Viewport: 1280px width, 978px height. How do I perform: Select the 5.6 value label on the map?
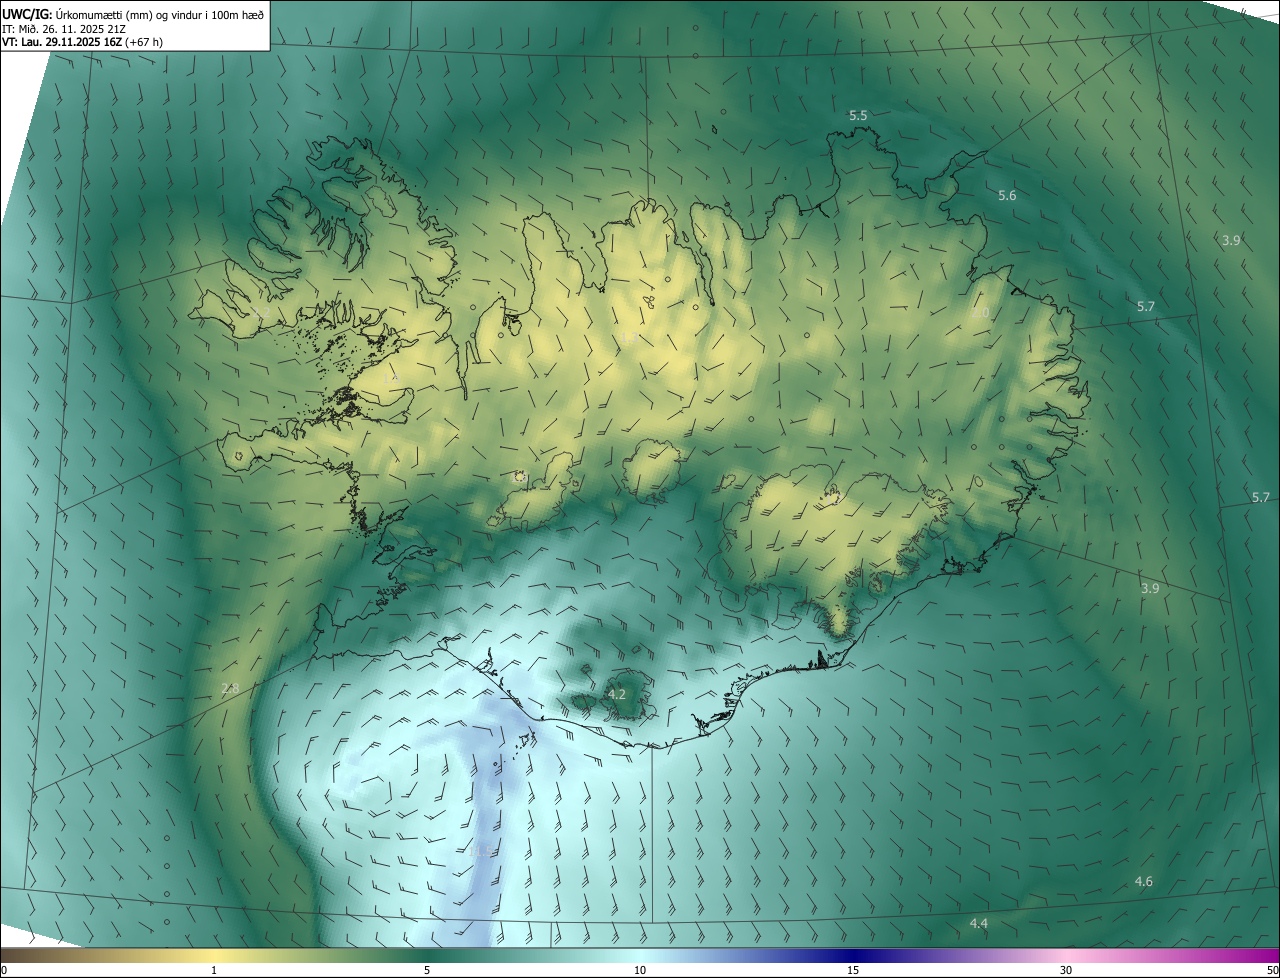click(1007, 196)
